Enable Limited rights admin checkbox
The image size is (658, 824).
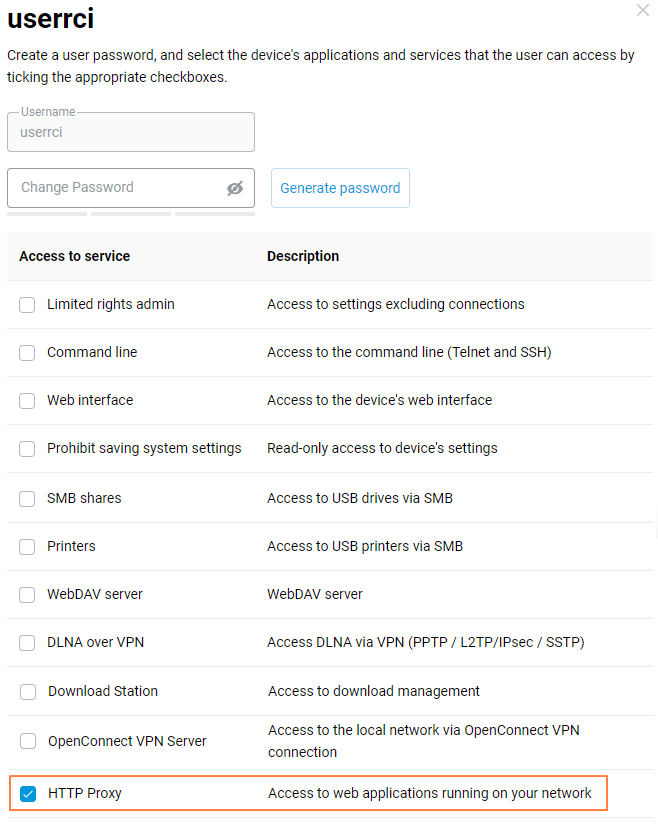(x=27, y=305)
